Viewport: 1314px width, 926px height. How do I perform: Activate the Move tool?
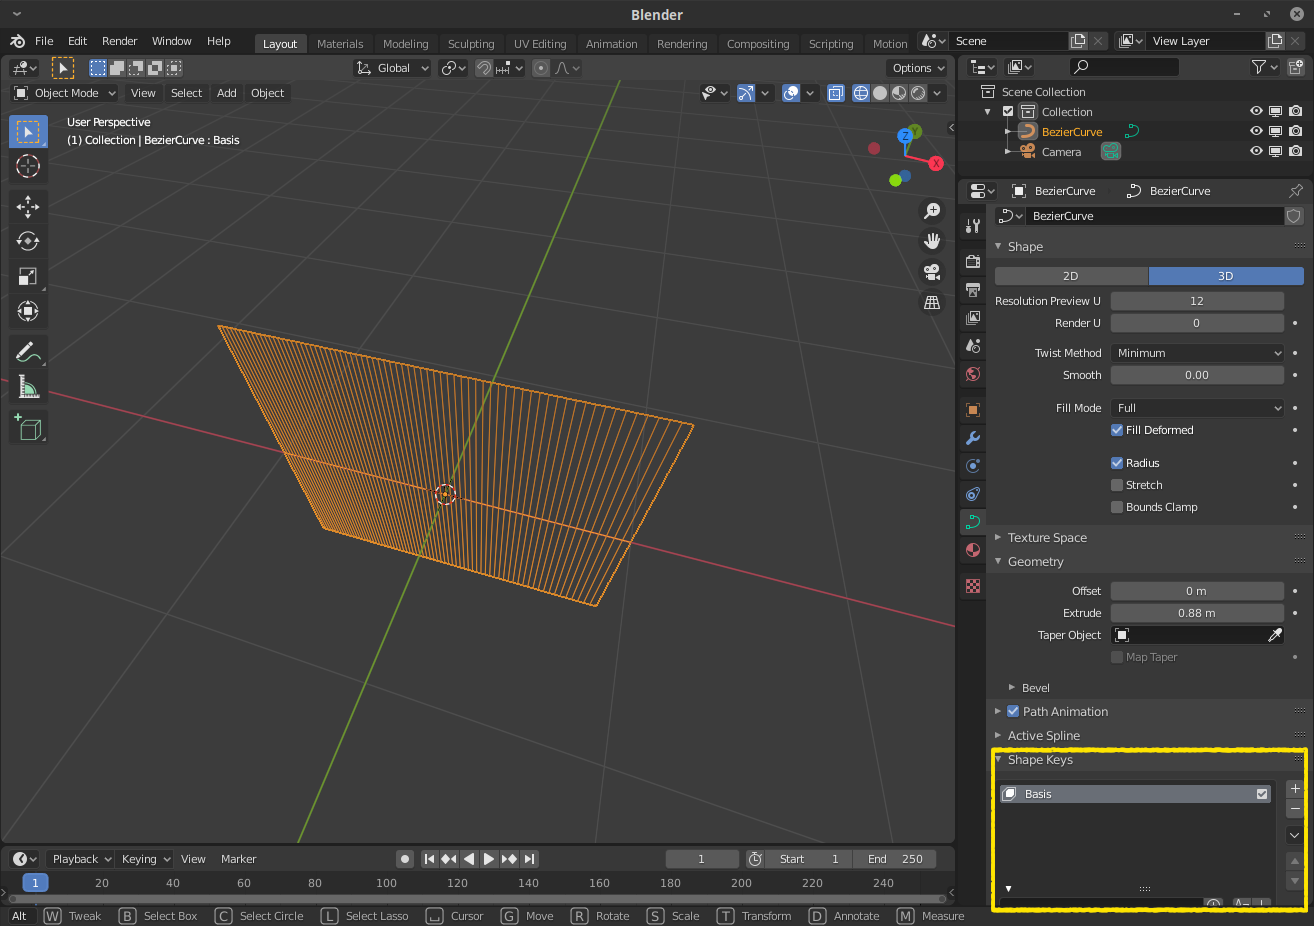(28, 207)
